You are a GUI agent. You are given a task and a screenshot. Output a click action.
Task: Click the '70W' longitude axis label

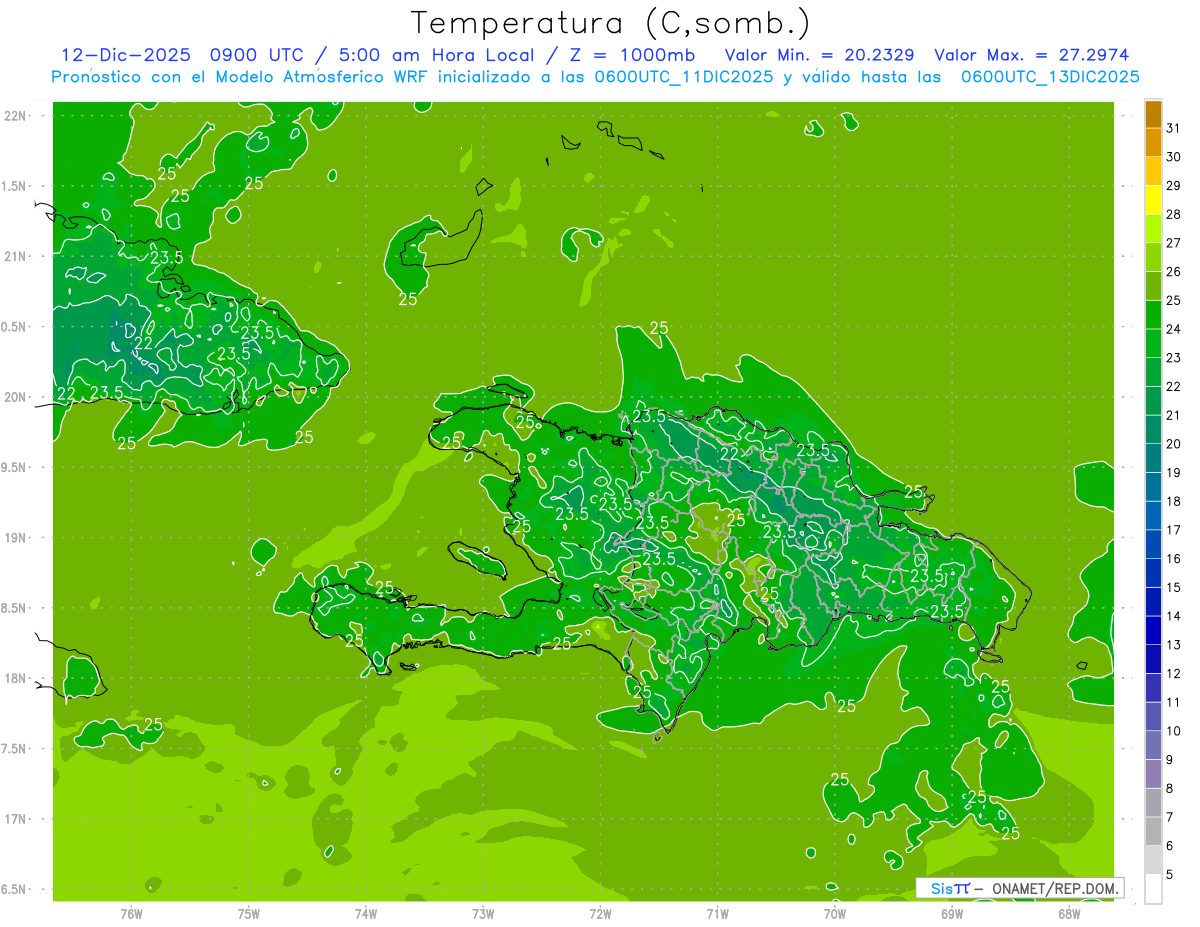pos(835,913)
